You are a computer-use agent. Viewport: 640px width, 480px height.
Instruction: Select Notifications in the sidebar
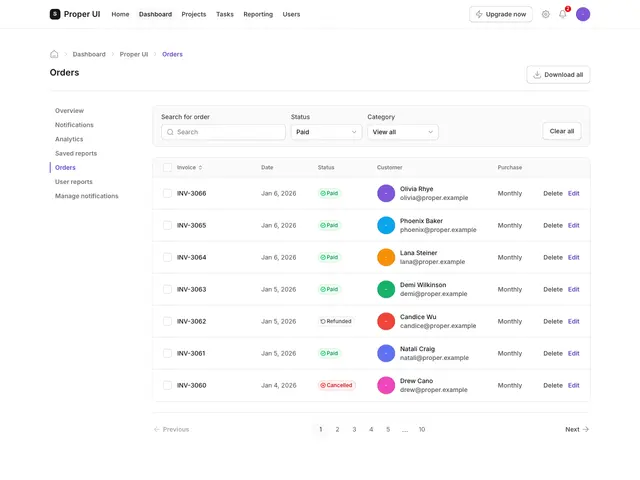click(x=74, y=125)
